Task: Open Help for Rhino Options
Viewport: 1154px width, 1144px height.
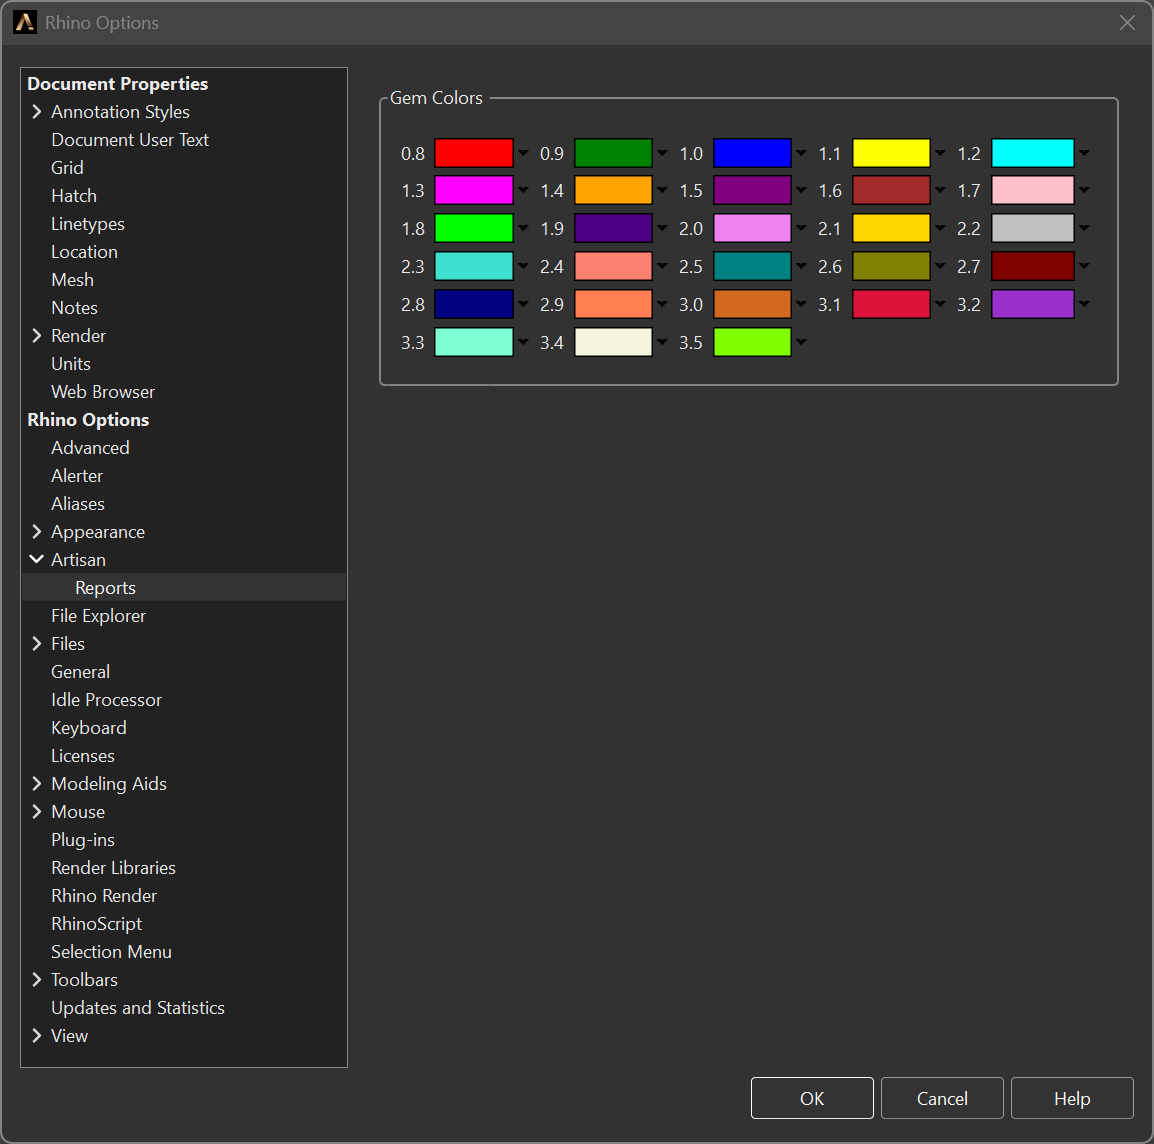Action: 1072,1098
